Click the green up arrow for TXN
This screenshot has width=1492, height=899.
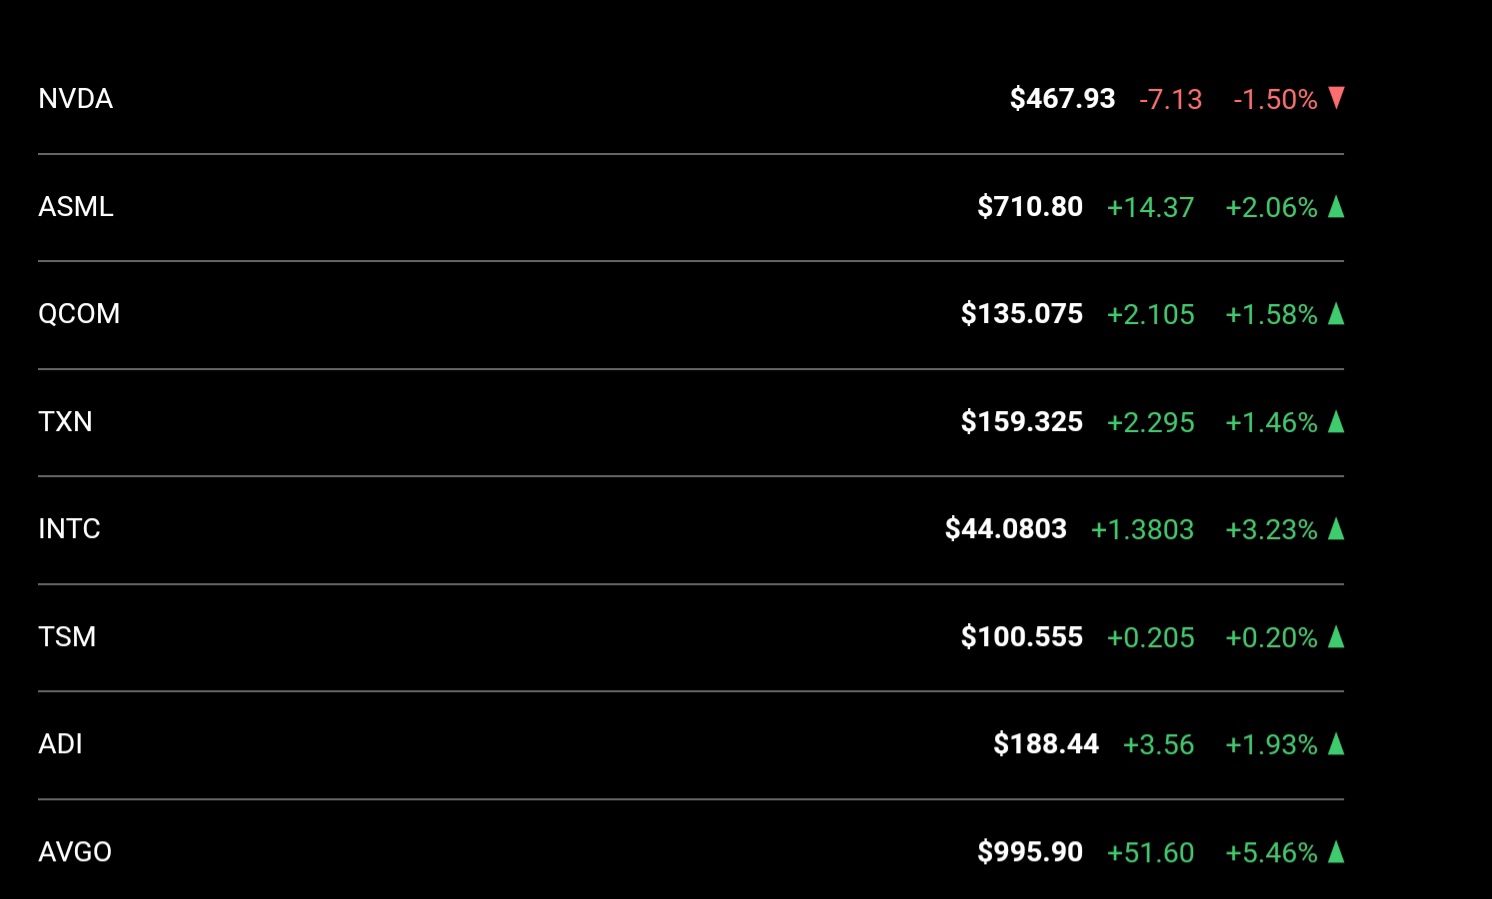pyautogui.click(x=1336, y=421)
